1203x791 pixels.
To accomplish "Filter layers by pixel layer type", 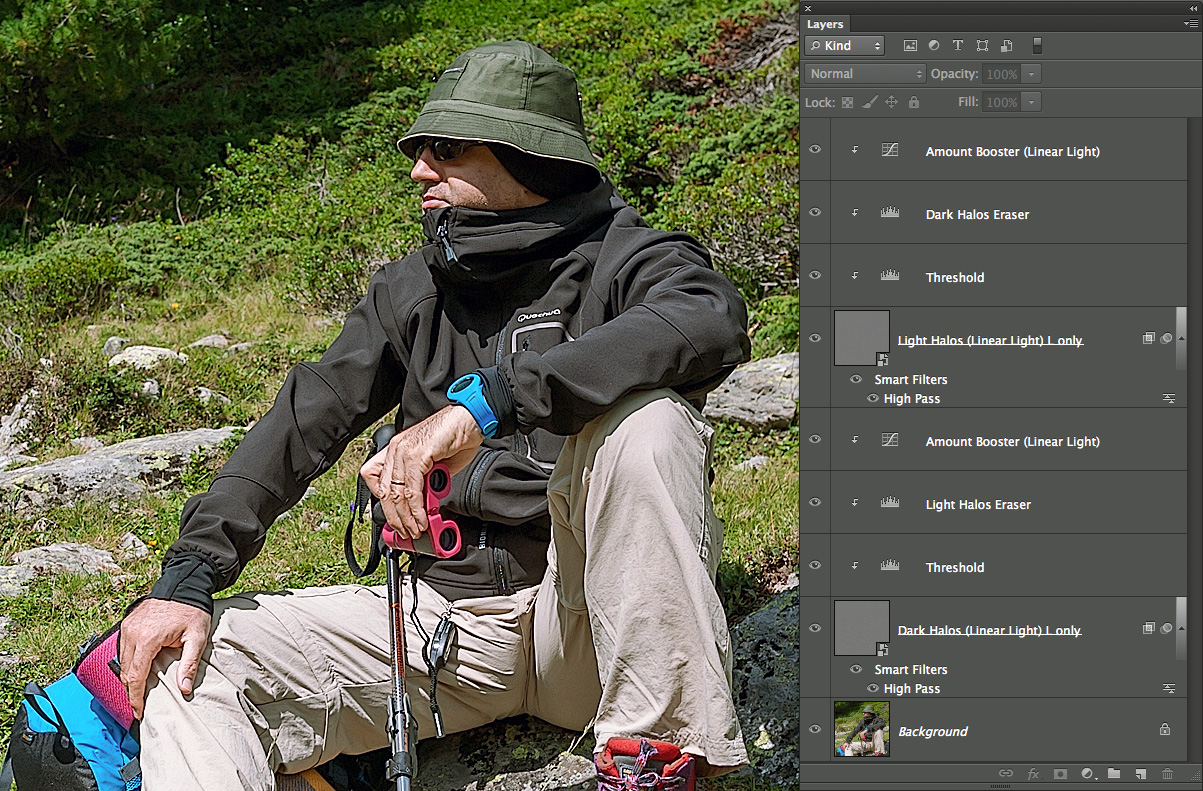I will click(910, 46).
